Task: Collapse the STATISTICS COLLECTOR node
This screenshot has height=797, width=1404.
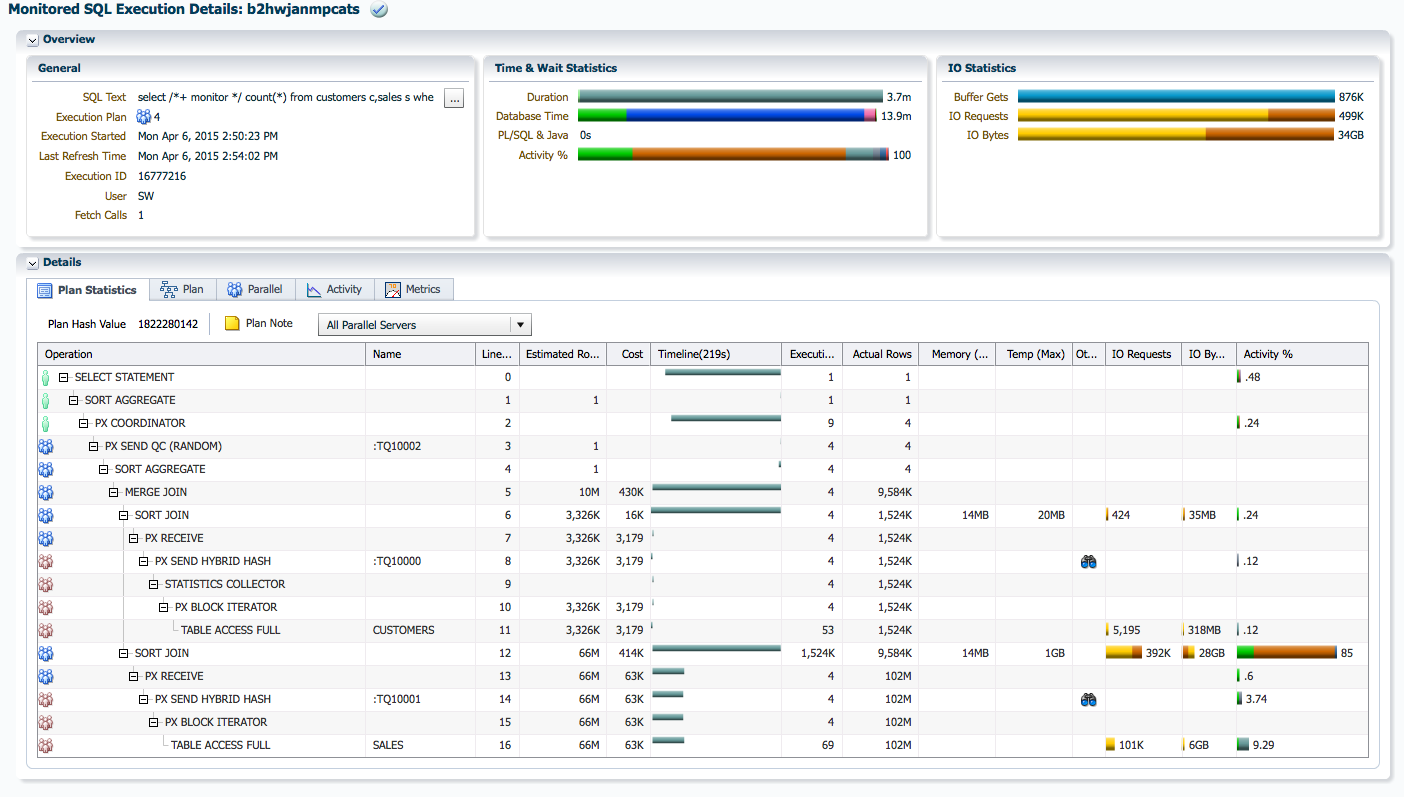Action: [x=154, y=585]
